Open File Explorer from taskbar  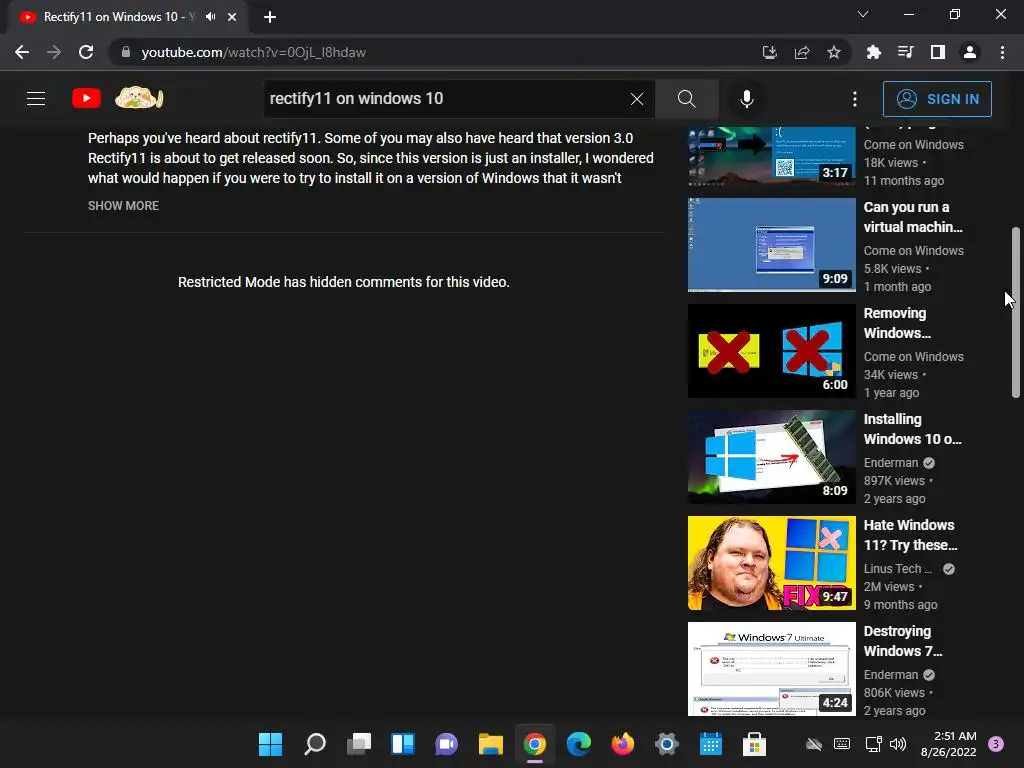490,744
